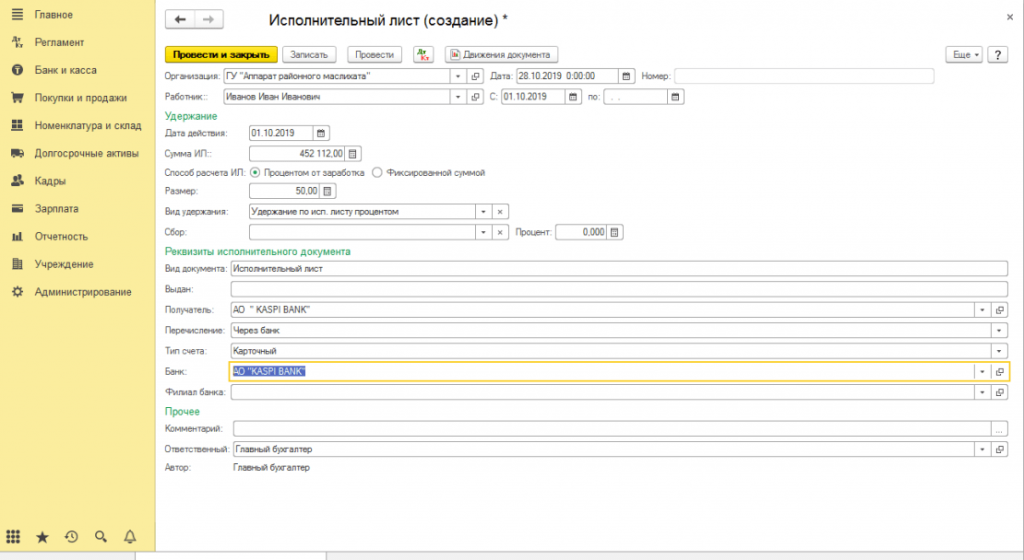Open the Банк и касса section
This screenshot has height=560, width=1024.
click(x=66, y=70)
